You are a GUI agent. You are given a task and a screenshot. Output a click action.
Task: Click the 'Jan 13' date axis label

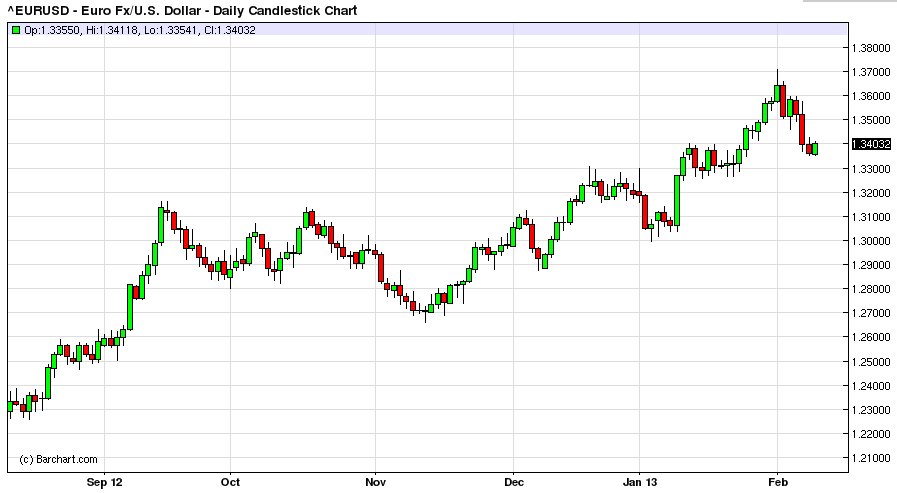click(x=640, y=482)
